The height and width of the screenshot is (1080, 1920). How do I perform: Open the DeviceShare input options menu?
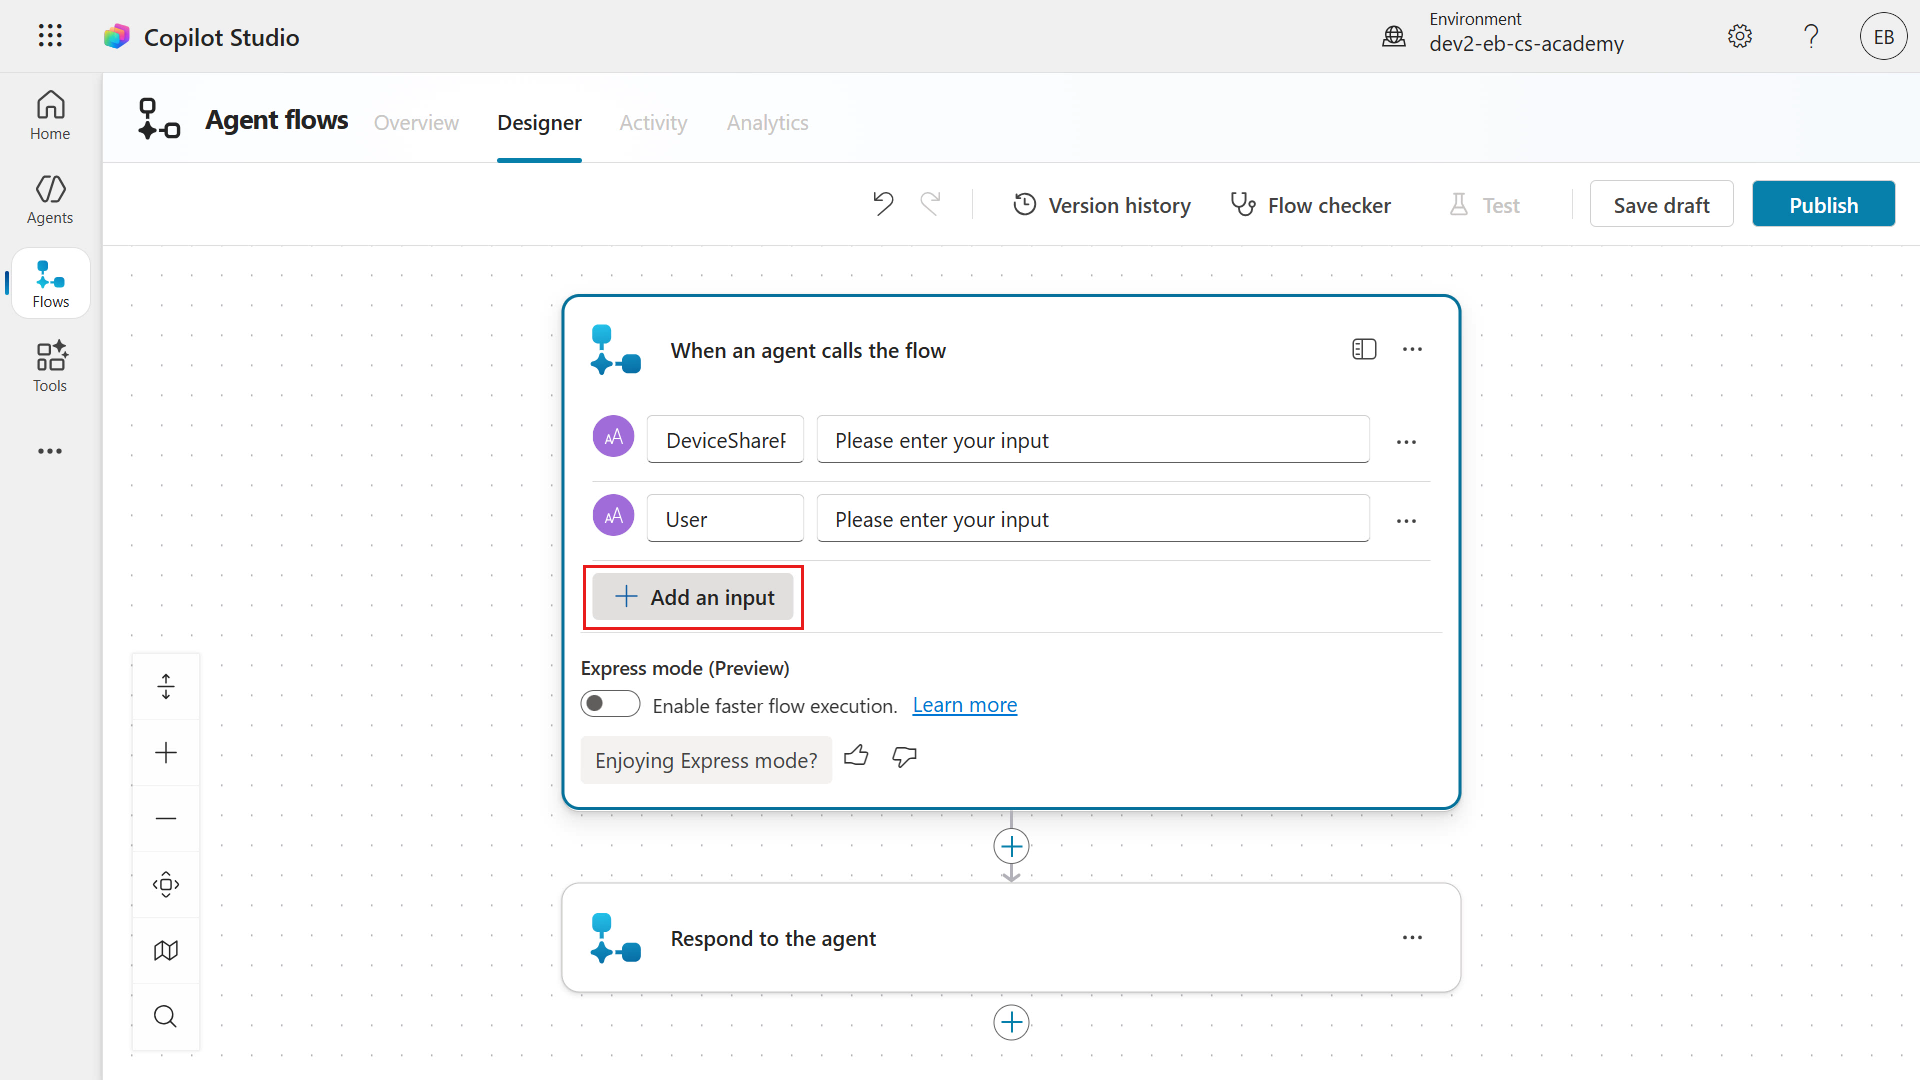pos(1406,441)
